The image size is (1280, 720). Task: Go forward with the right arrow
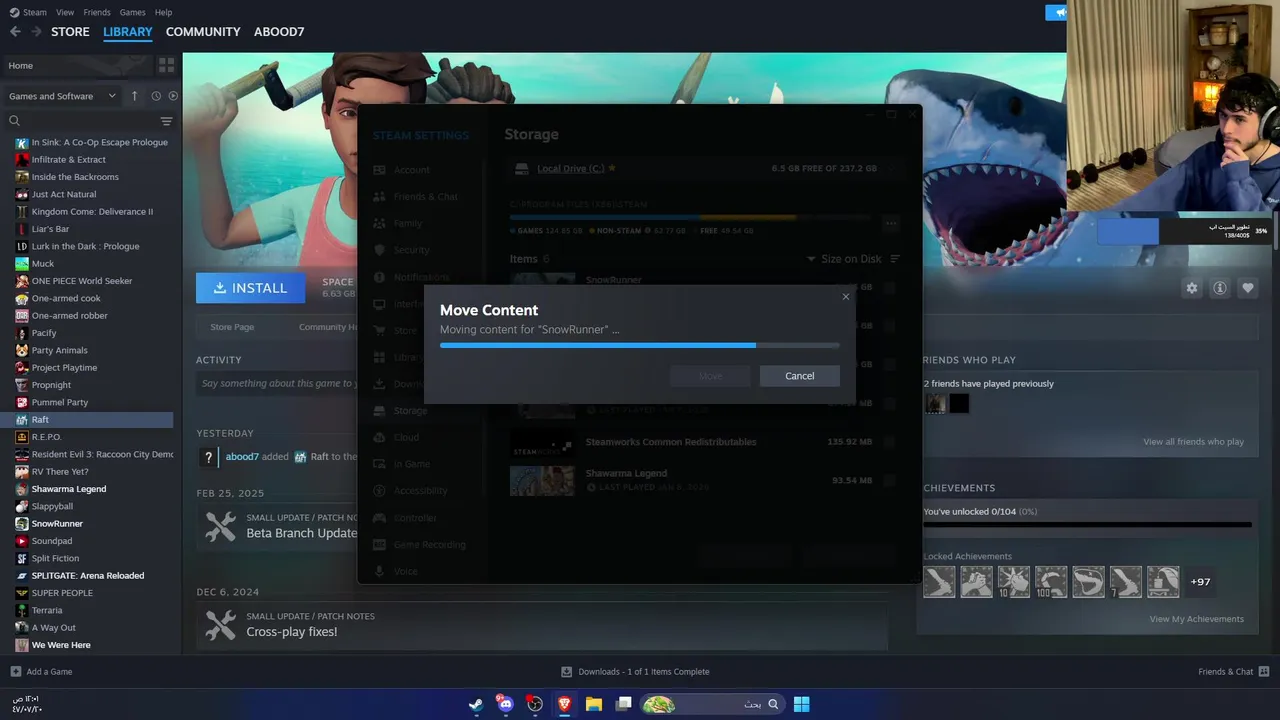(36, 32)
